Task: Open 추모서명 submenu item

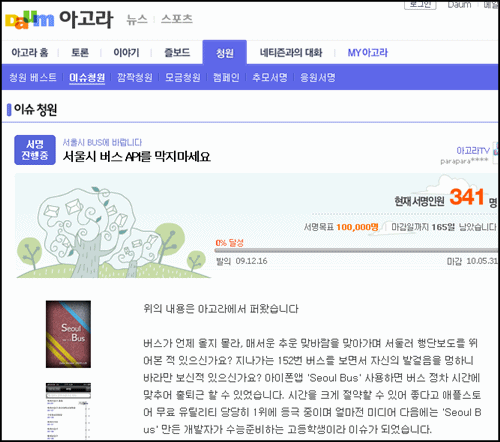Action: 270,78
